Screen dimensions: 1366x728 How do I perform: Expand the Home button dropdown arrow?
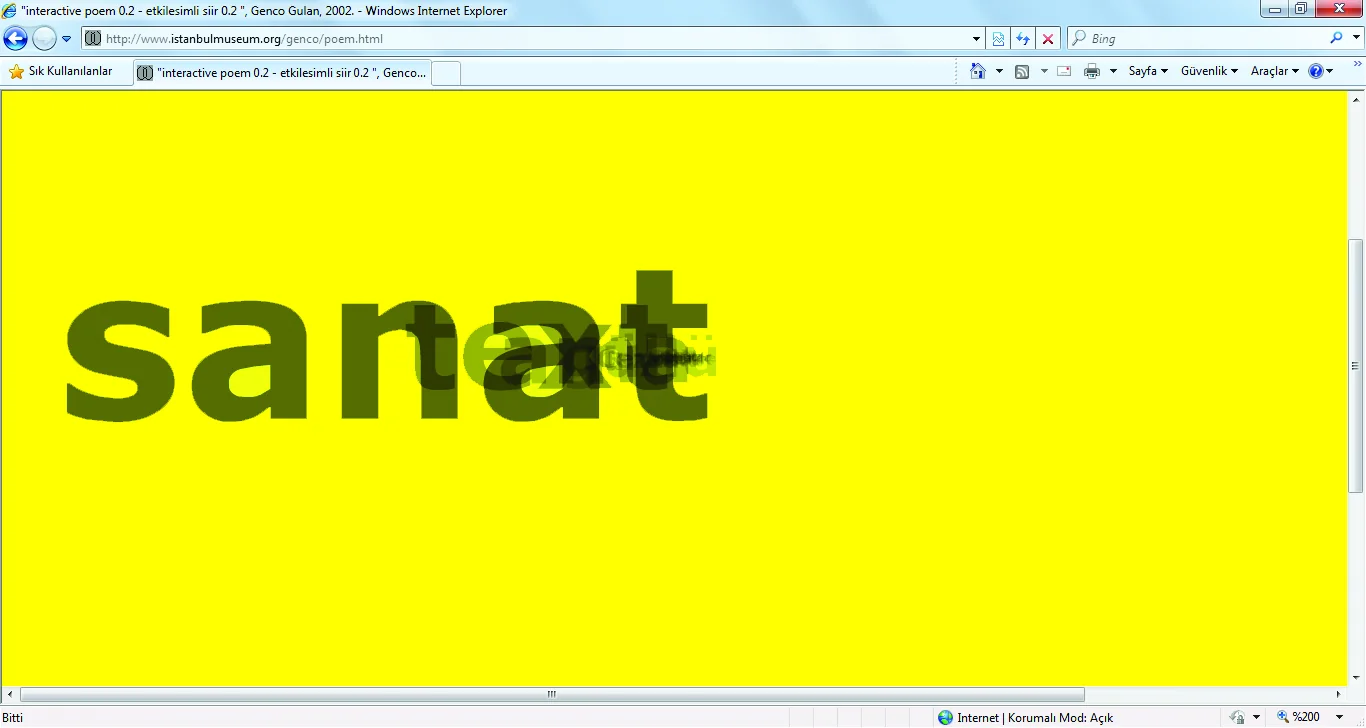click(999, 72)
